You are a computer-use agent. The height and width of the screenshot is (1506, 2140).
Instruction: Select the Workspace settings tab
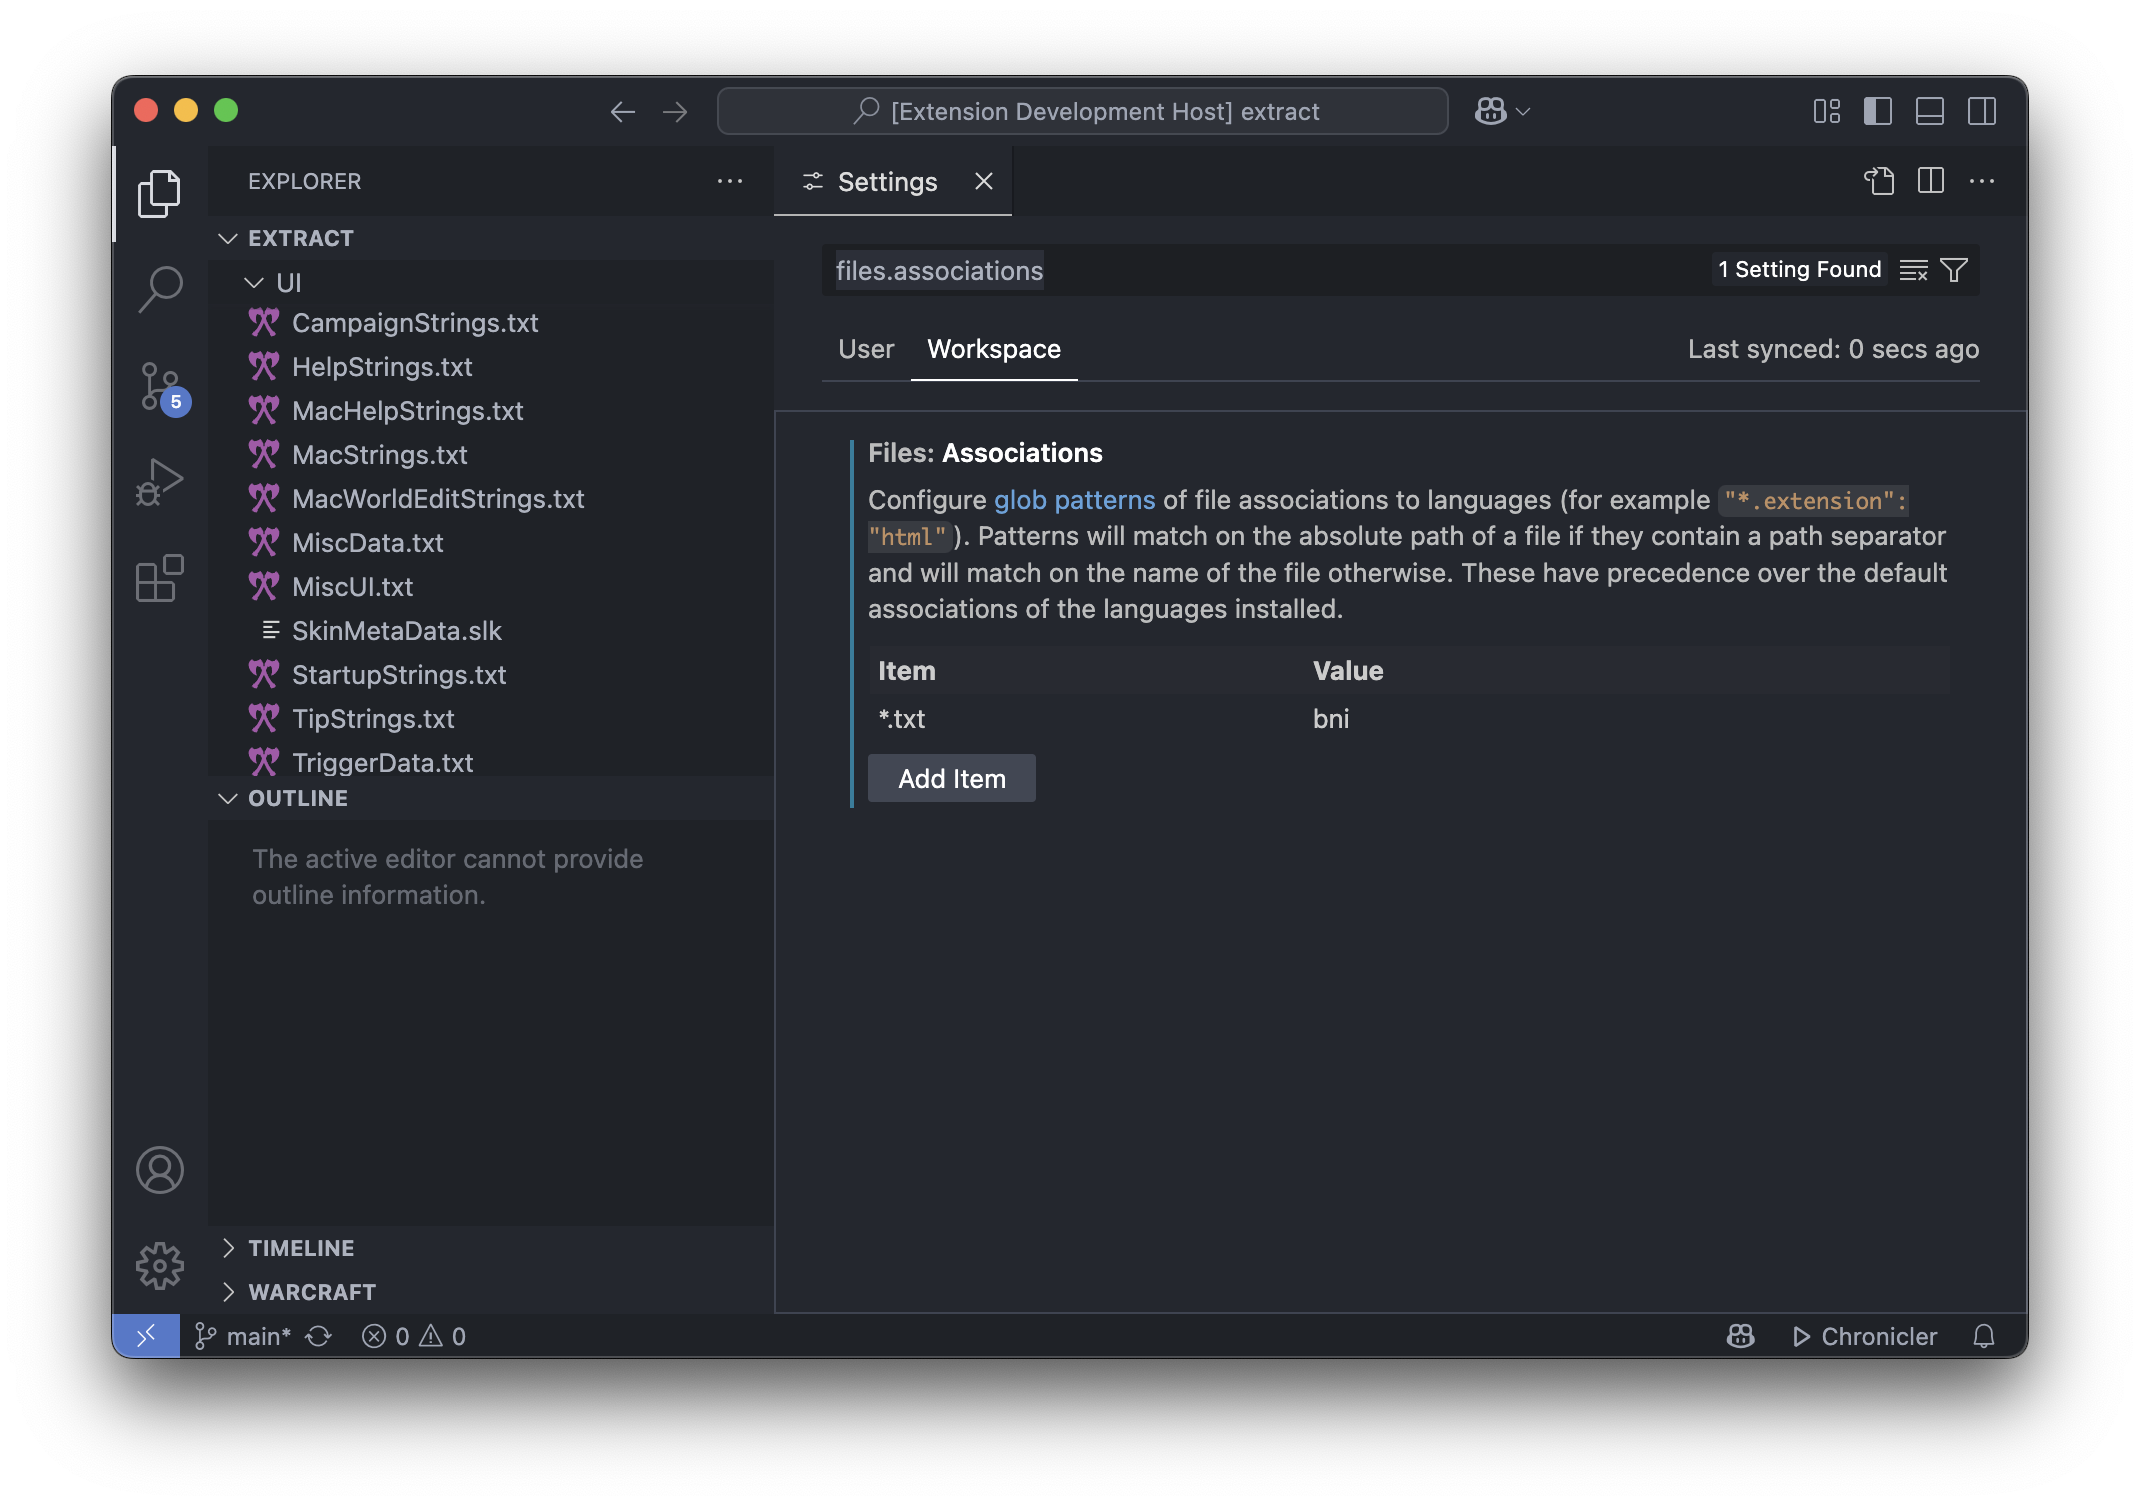click(x=993, y=349)
